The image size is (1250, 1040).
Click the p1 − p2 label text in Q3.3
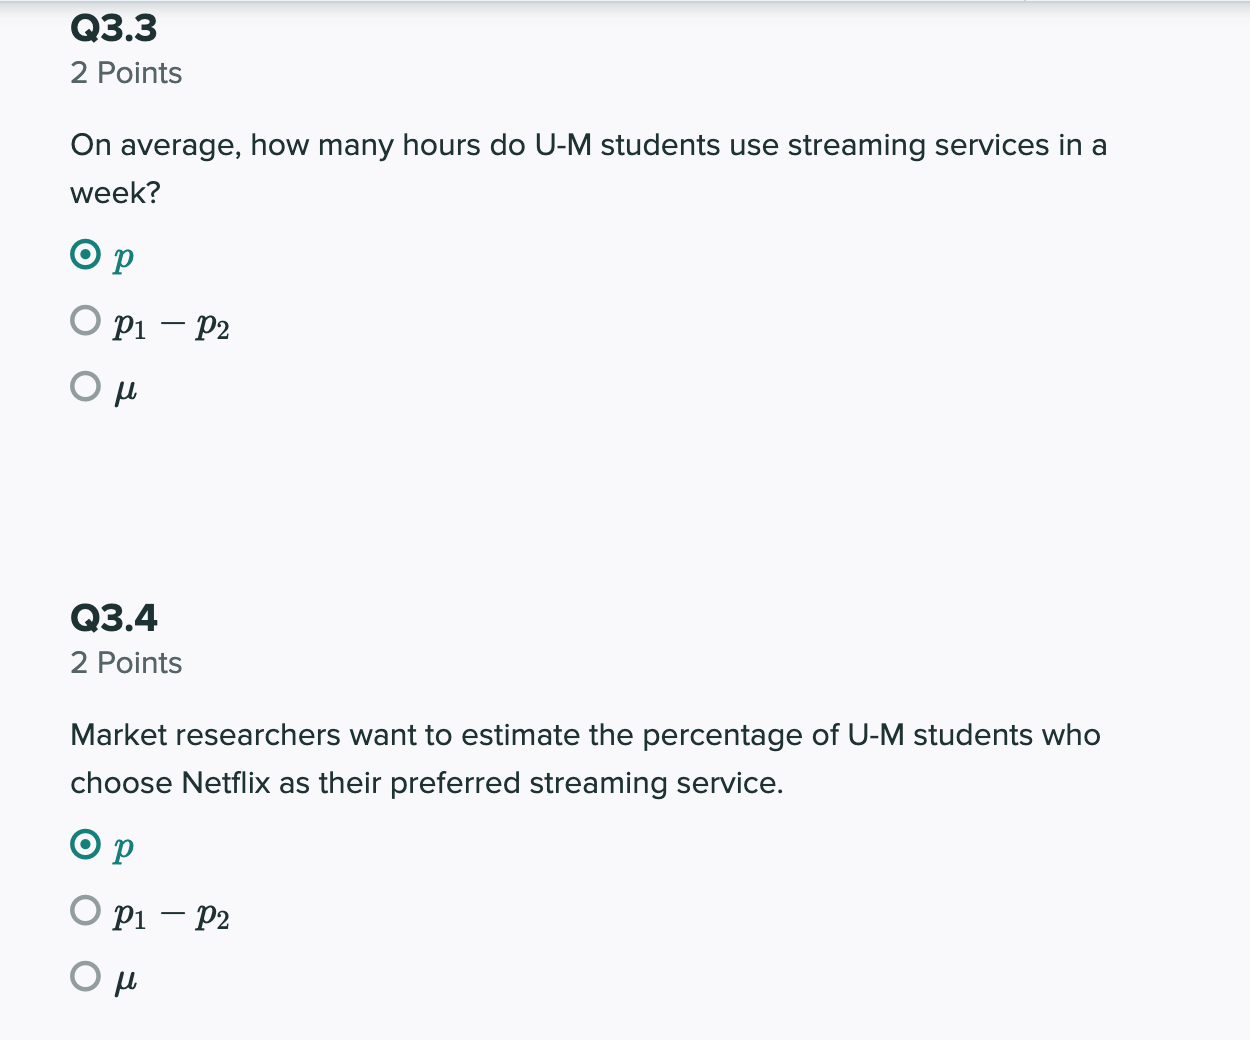pos(170,323)
